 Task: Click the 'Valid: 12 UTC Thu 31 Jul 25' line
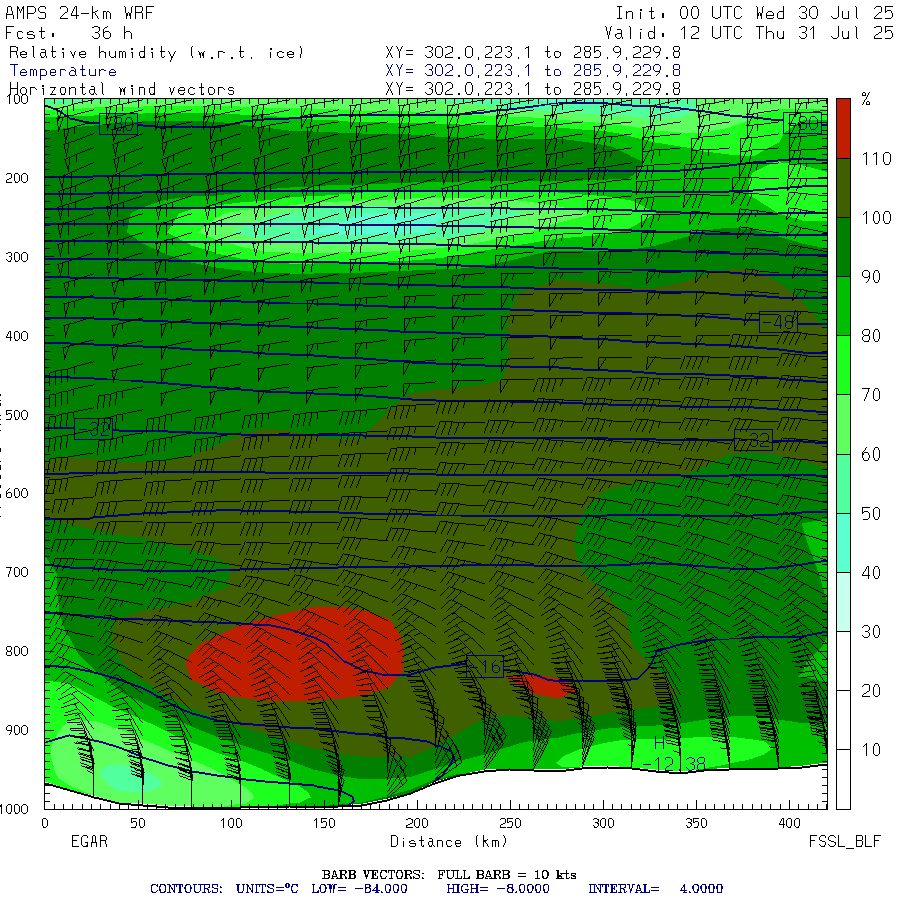tap(749, 33)
